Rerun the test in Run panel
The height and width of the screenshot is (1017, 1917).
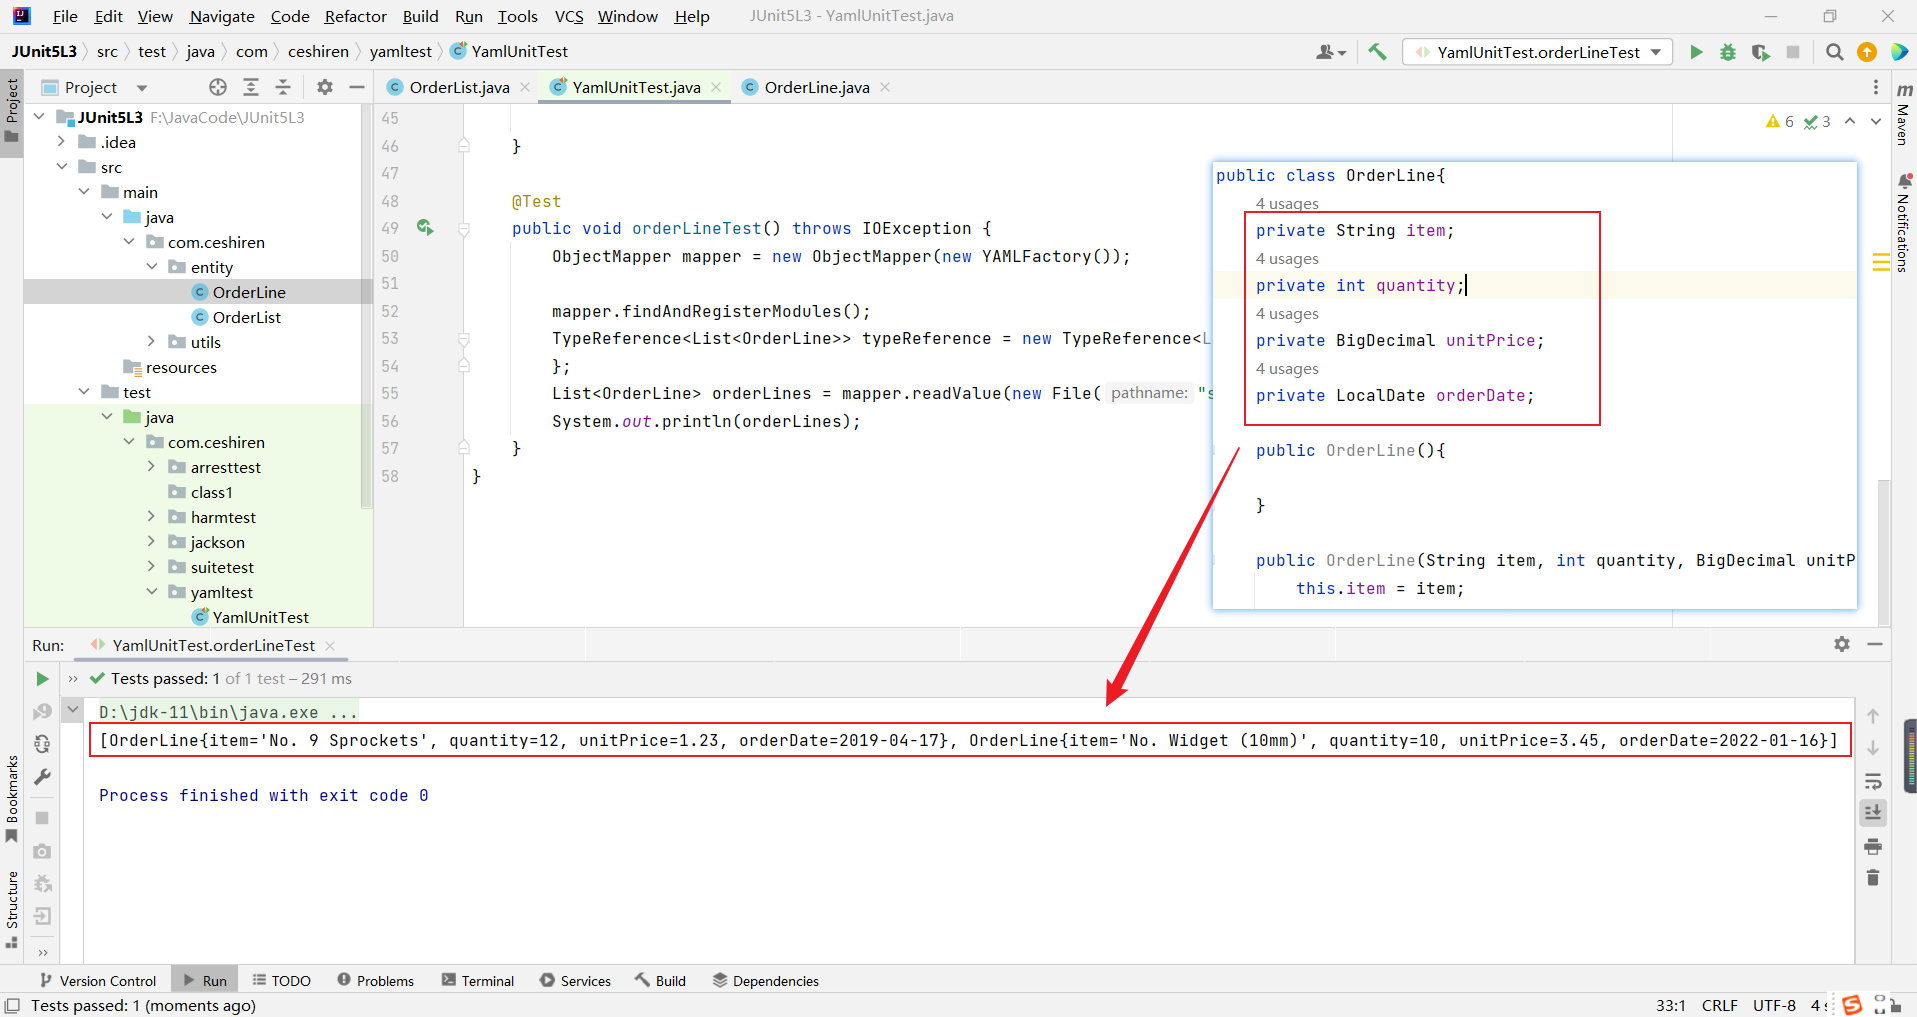(42, 679)
